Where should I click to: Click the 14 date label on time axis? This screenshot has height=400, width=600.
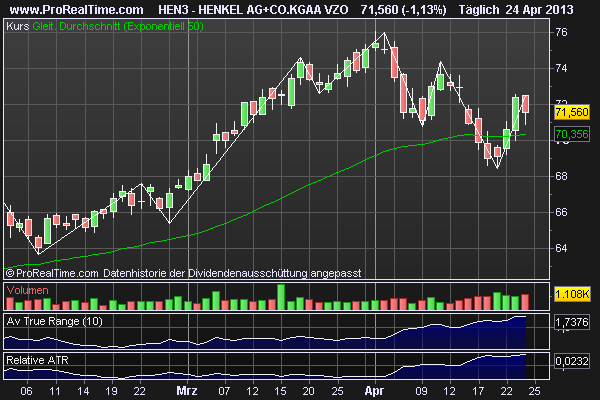pyautogui.click(x=83, y=391)
